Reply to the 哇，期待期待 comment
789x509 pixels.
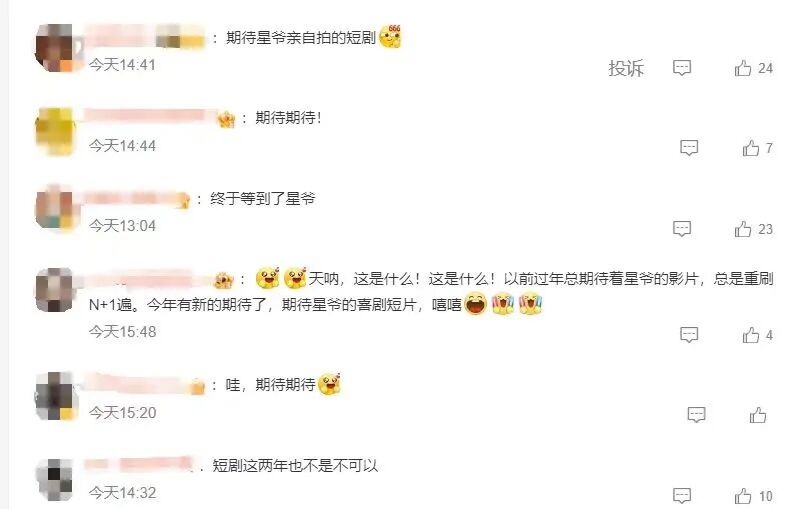tap(696, 415)
